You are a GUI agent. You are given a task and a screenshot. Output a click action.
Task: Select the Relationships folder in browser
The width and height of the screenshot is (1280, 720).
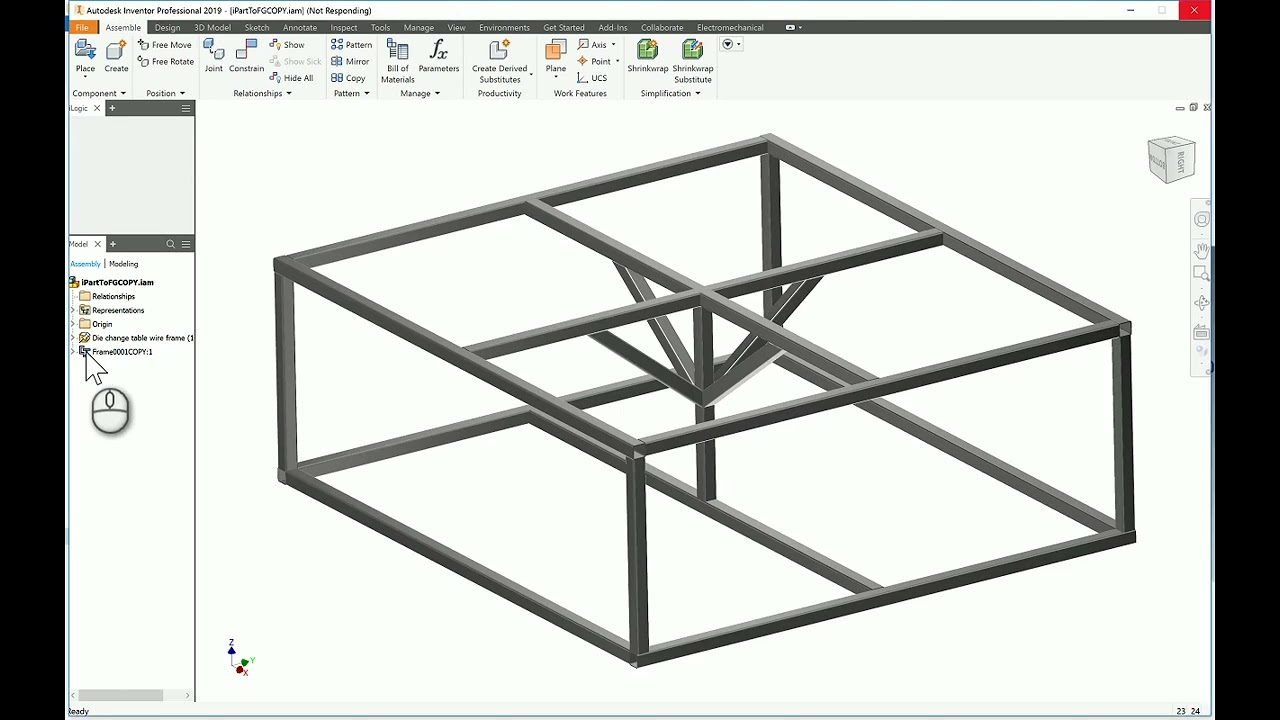(x=113, y=297)
